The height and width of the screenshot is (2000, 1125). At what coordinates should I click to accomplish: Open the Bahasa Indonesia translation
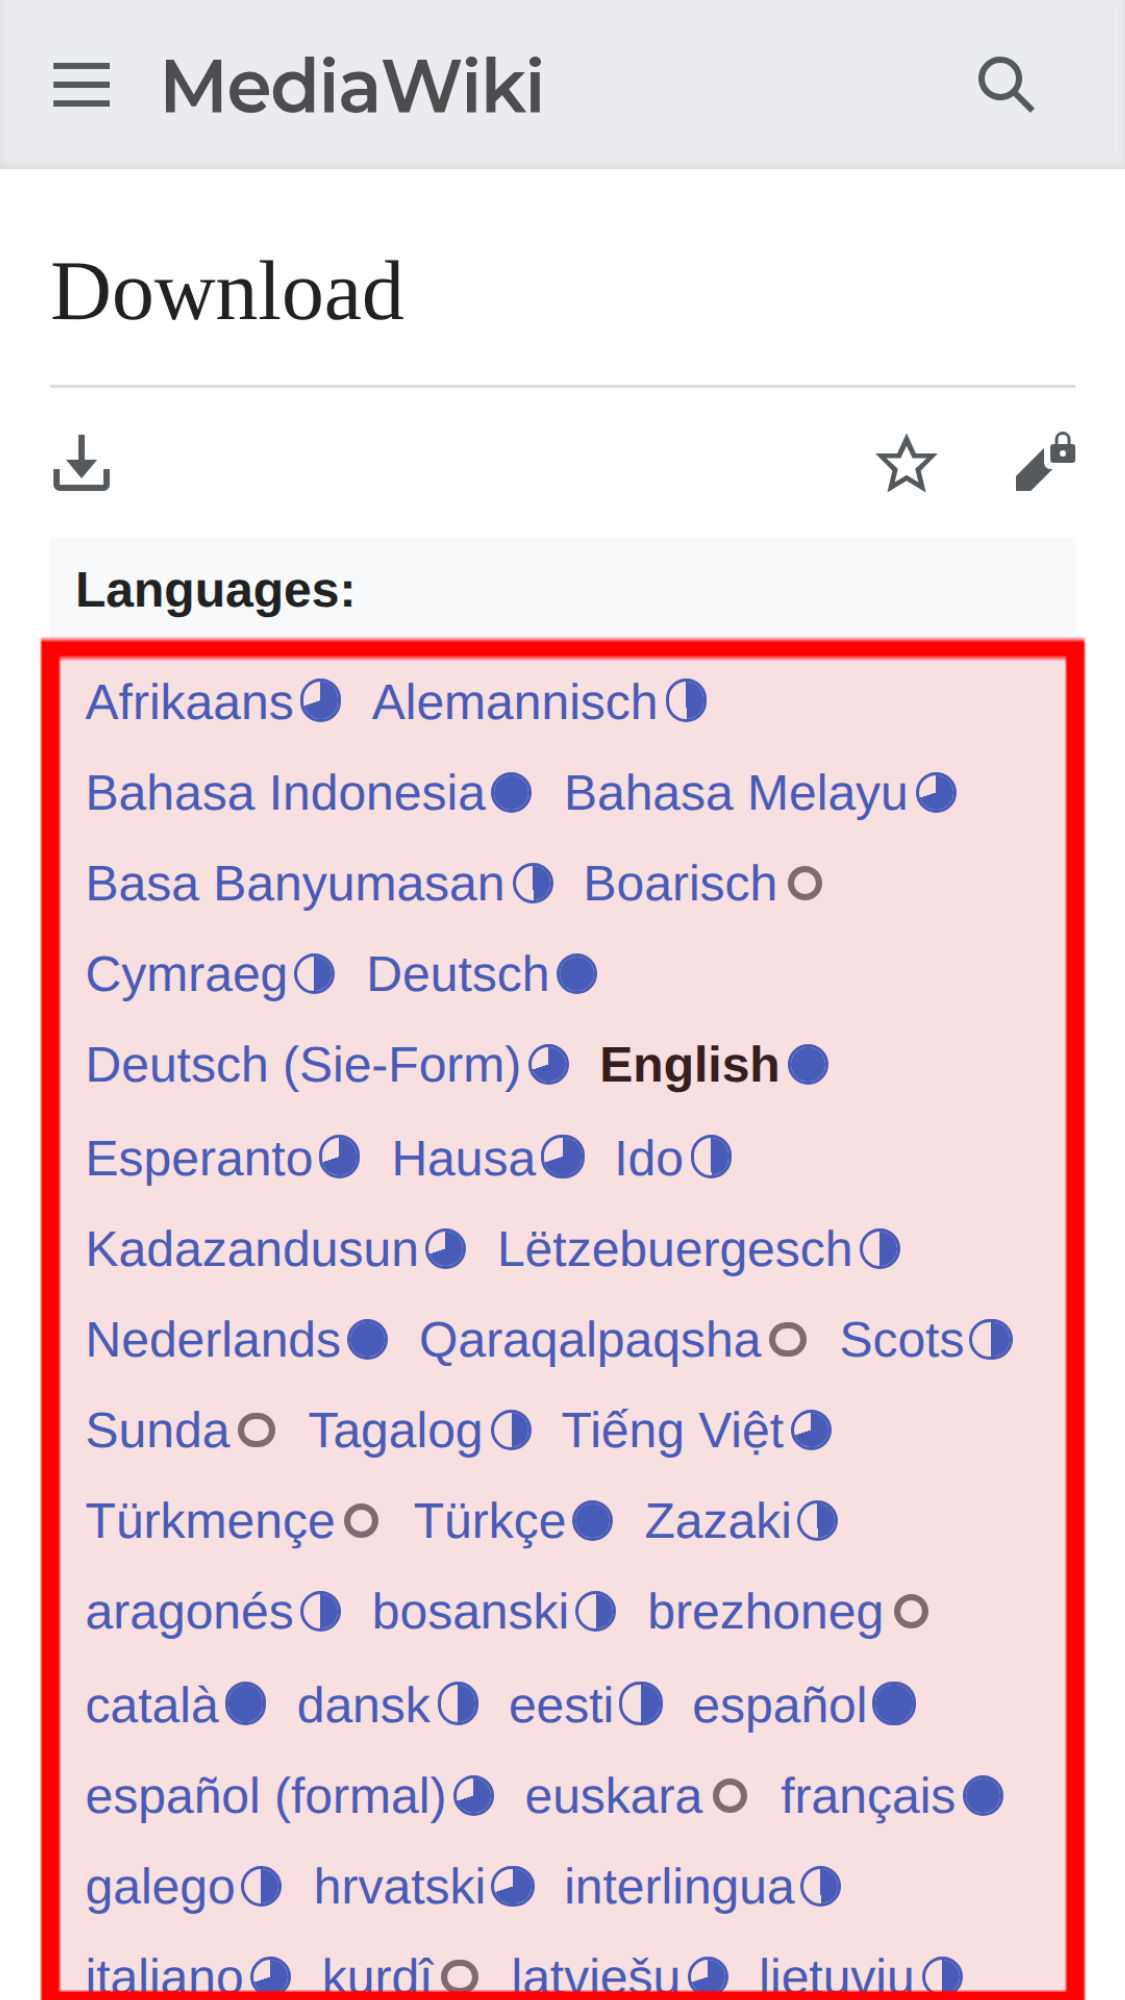coord(285,793)
